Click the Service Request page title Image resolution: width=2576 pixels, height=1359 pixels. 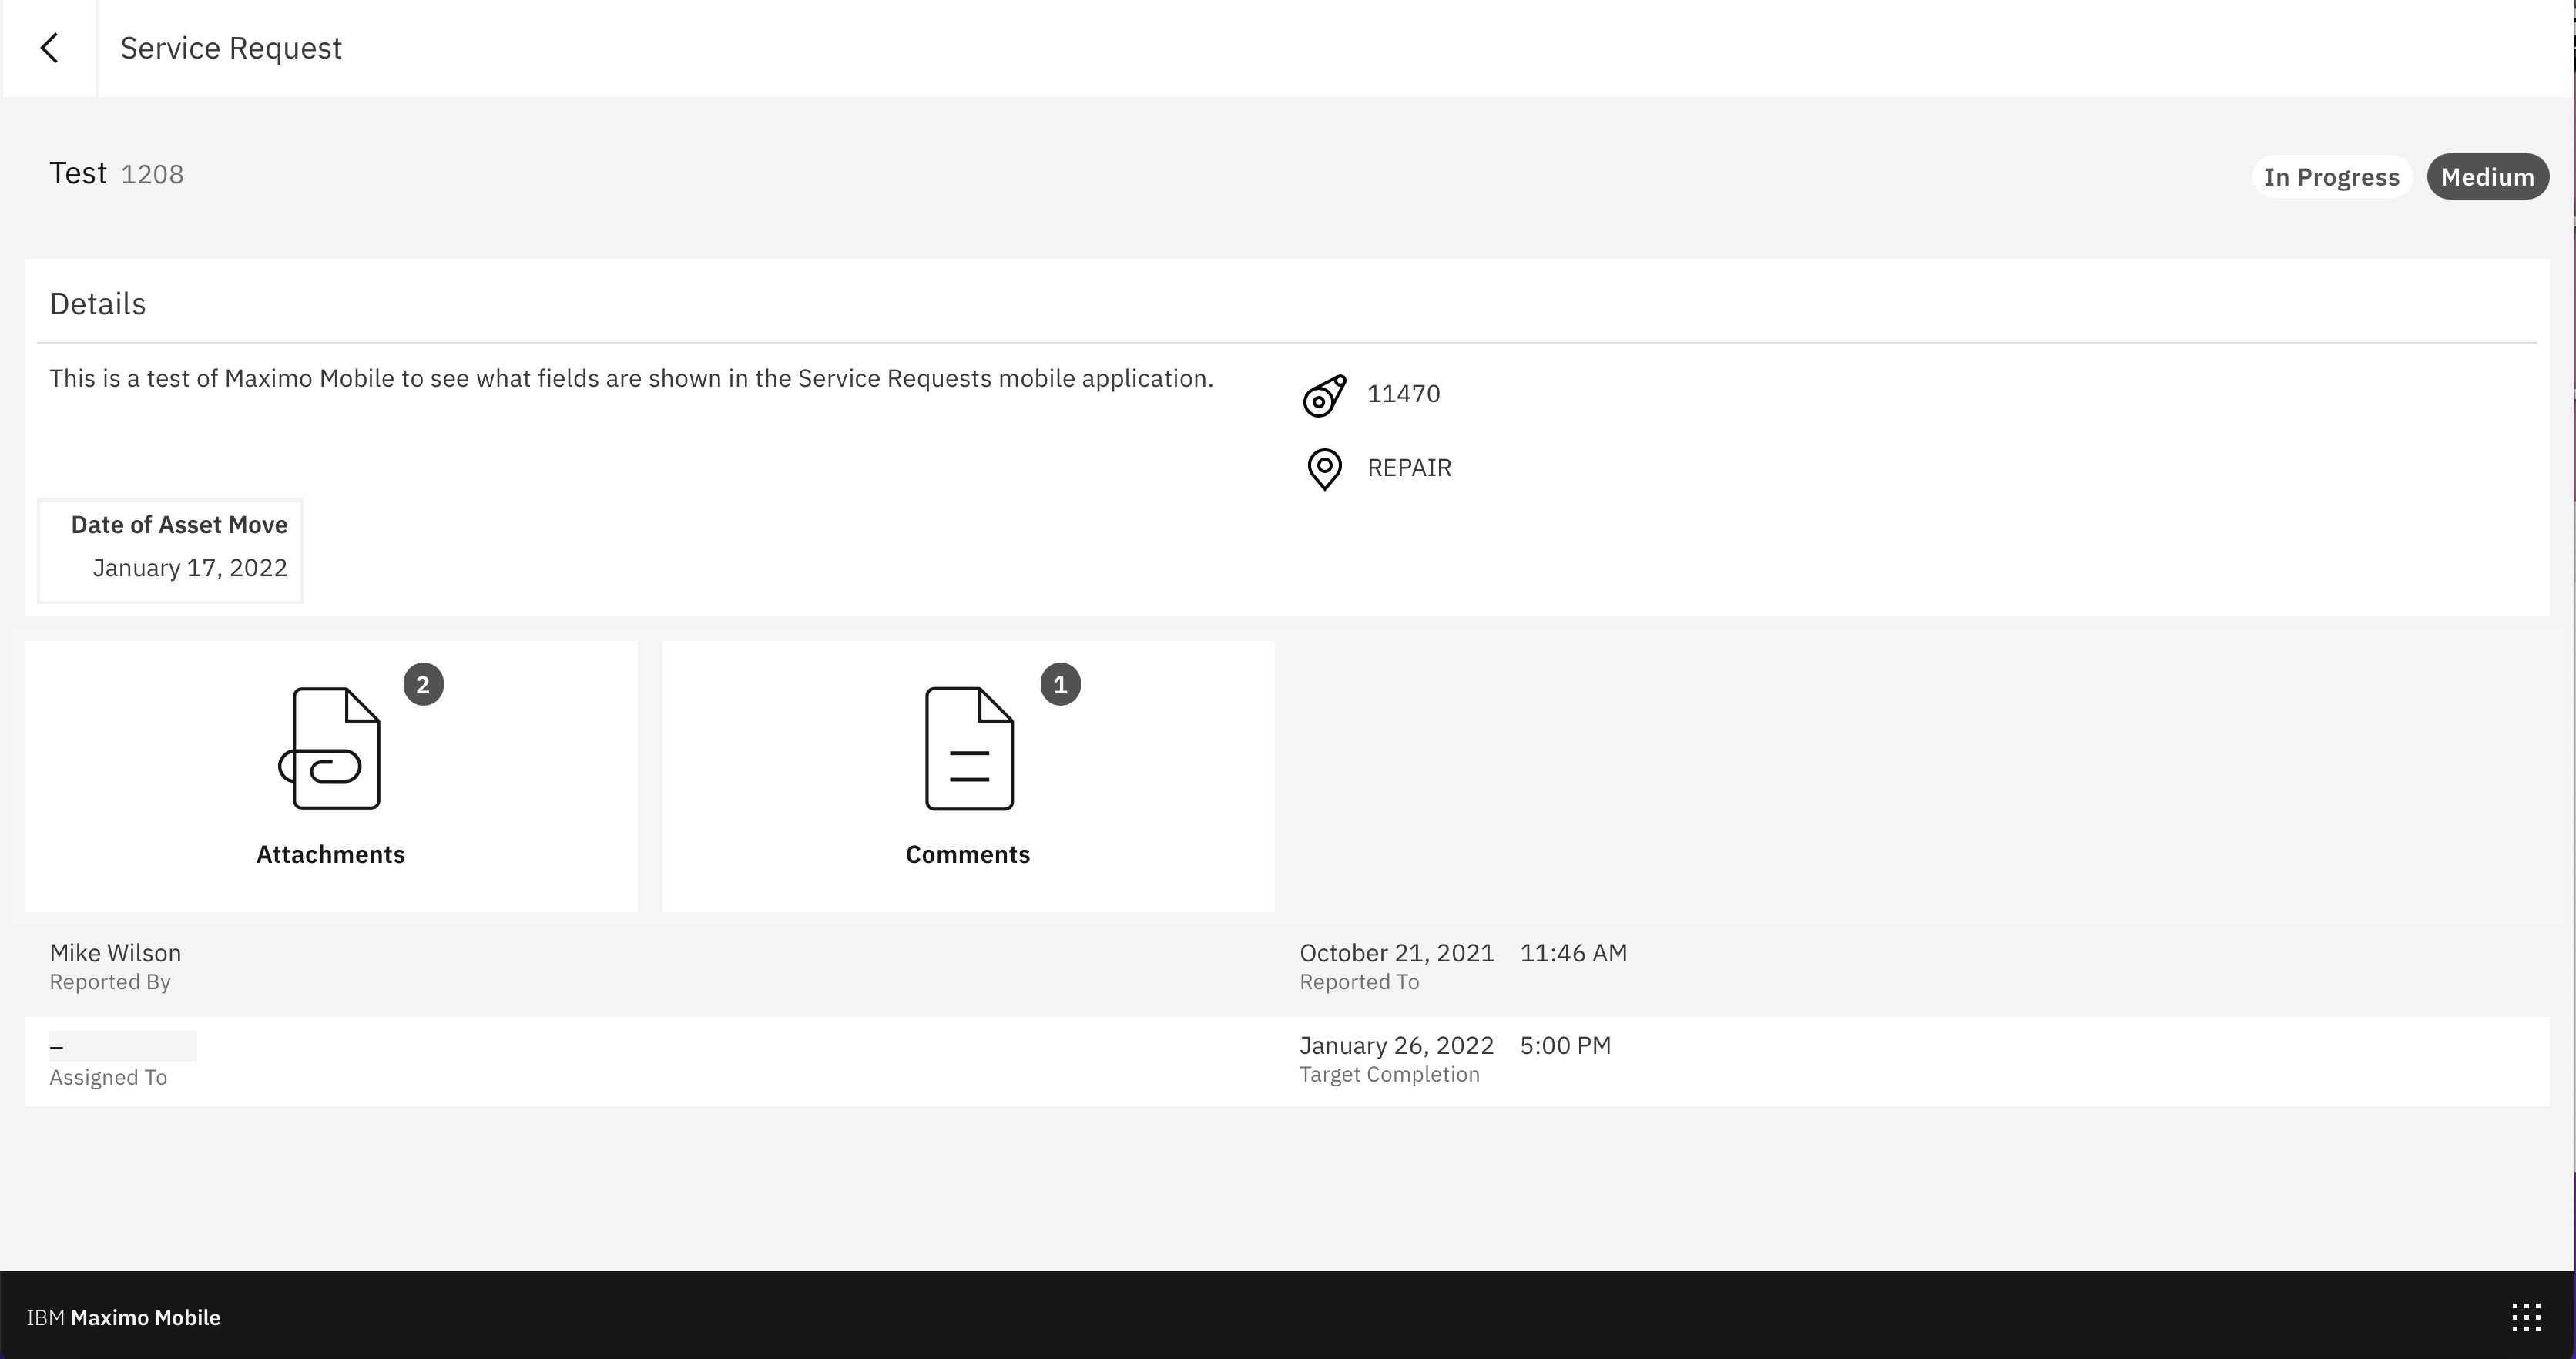(231, 48)
